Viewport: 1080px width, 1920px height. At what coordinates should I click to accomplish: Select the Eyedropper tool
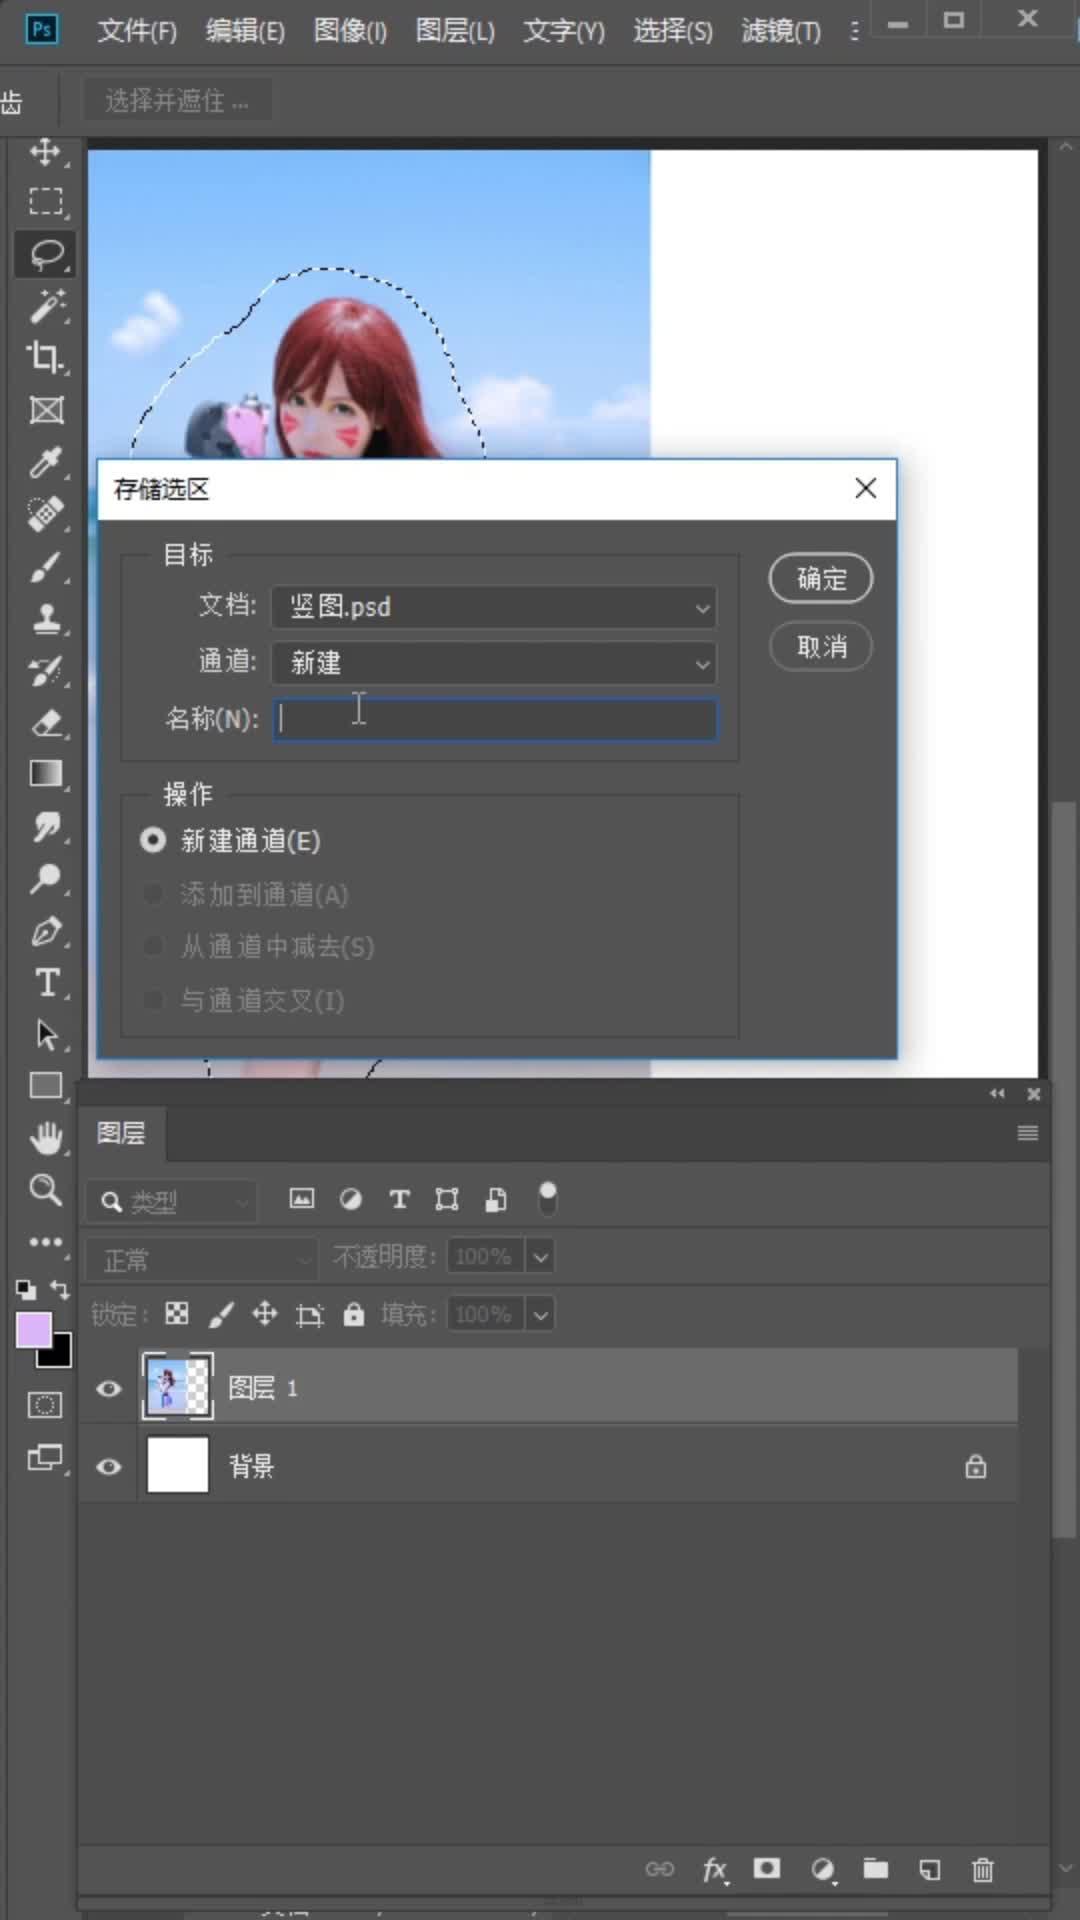point(45,462)
